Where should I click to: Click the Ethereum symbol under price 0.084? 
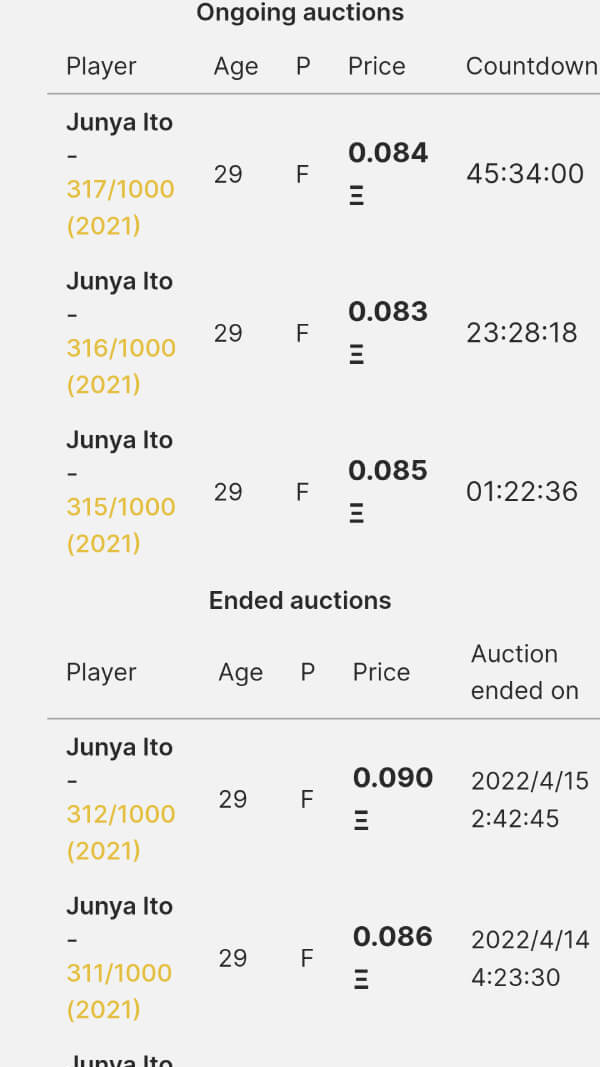click(357, 196)
